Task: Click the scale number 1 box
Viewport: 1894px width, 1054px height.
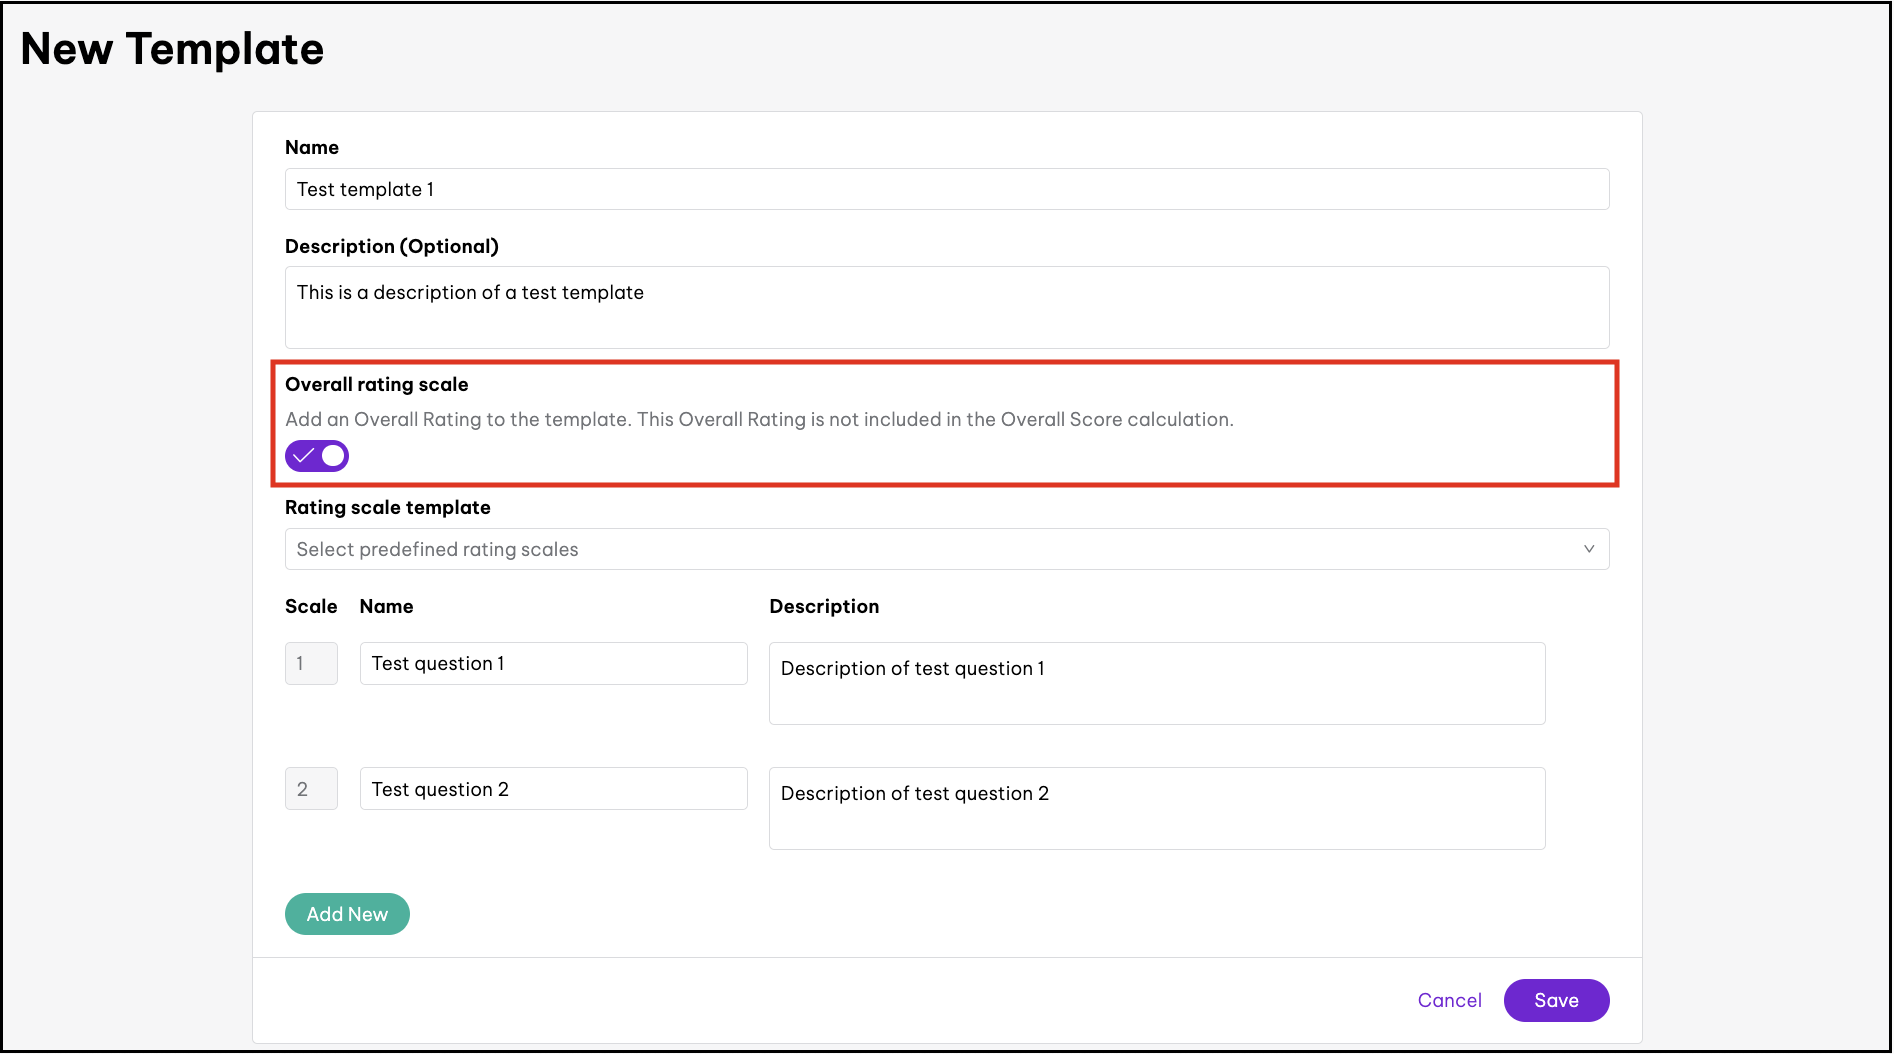Action: pos(311,663)
